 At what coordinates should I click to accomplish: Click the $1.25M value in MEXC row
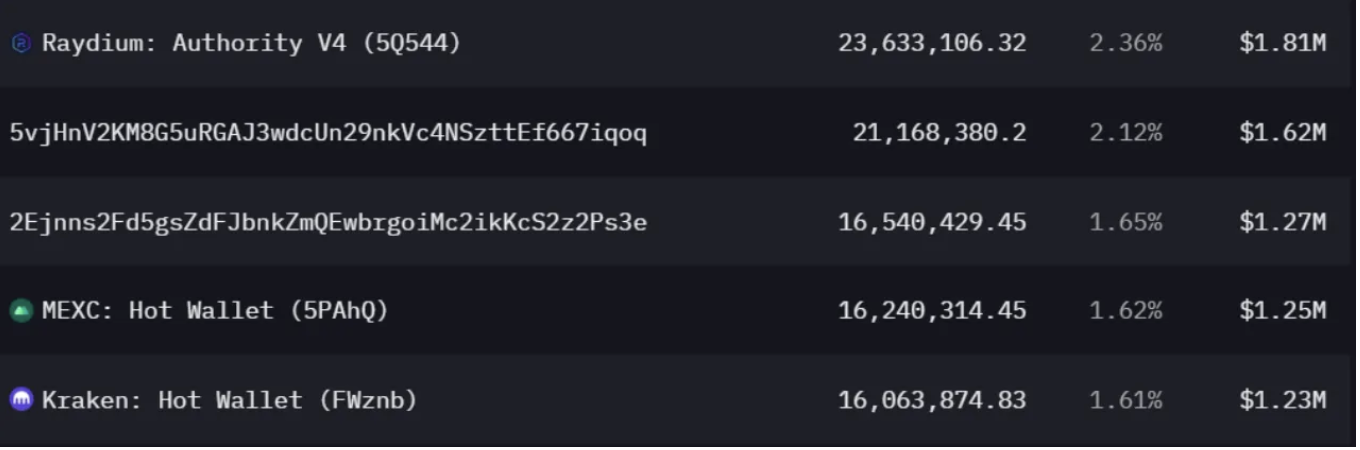click(x=1283, y=311)
